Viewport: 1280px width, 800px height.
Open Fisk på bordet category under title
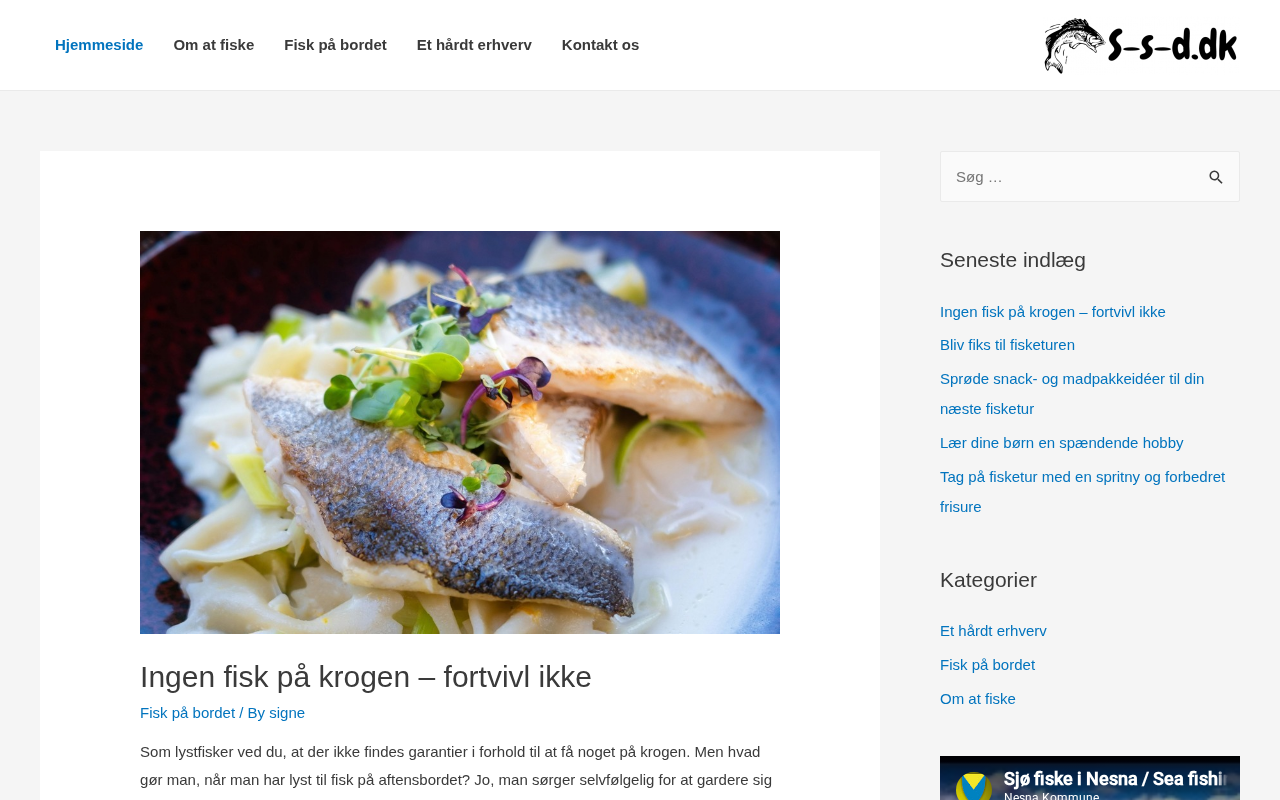coord(187,713)
